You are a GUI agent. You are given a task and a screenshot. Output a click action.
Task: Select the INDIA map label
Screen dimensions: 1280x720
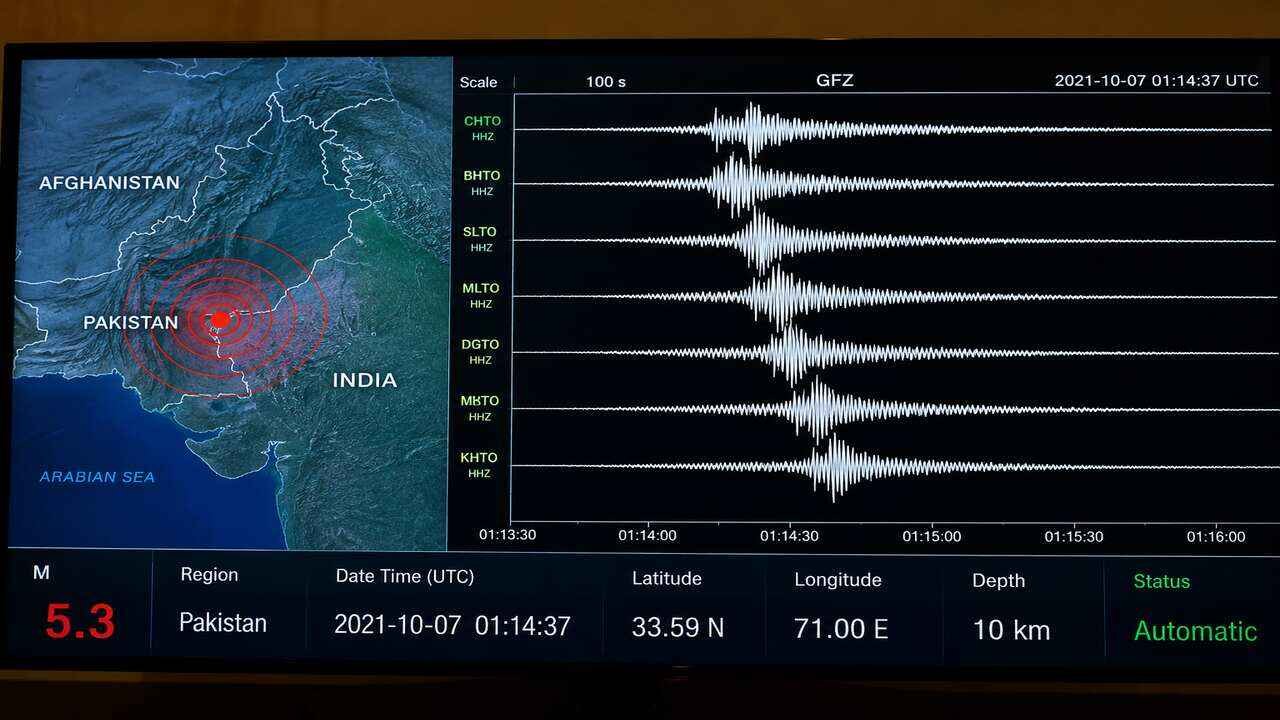(365, 380)
